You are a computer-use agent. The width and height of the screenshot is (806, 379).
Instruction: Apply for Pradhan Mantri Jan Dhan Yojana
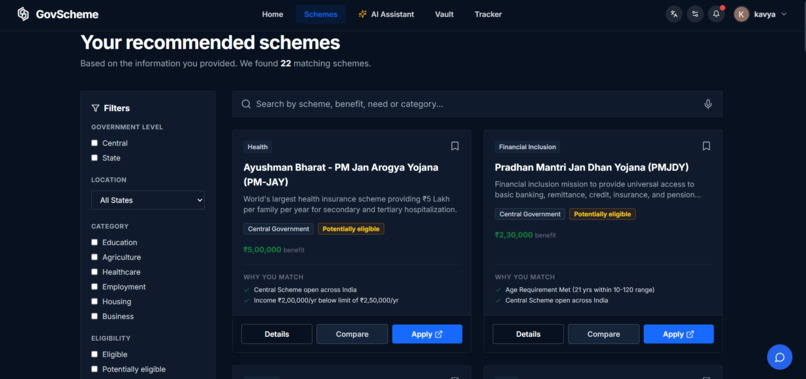coord(679,334)
